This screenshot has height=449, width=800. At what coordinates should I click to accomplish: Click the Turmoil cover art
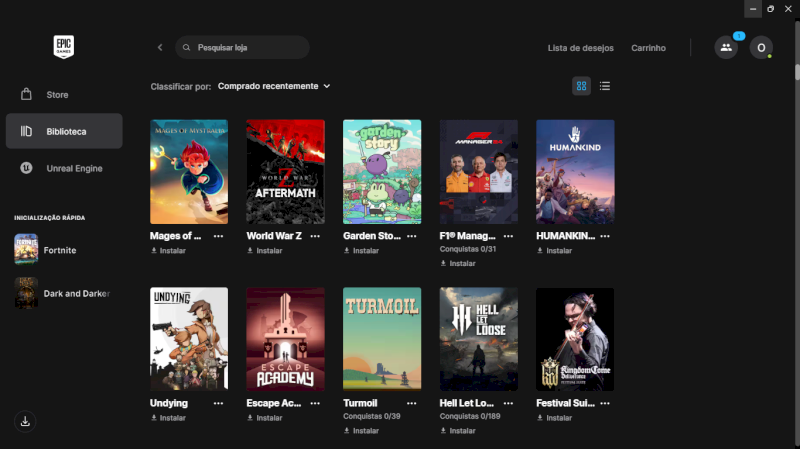pyautogui.click(x=382, y=339)
